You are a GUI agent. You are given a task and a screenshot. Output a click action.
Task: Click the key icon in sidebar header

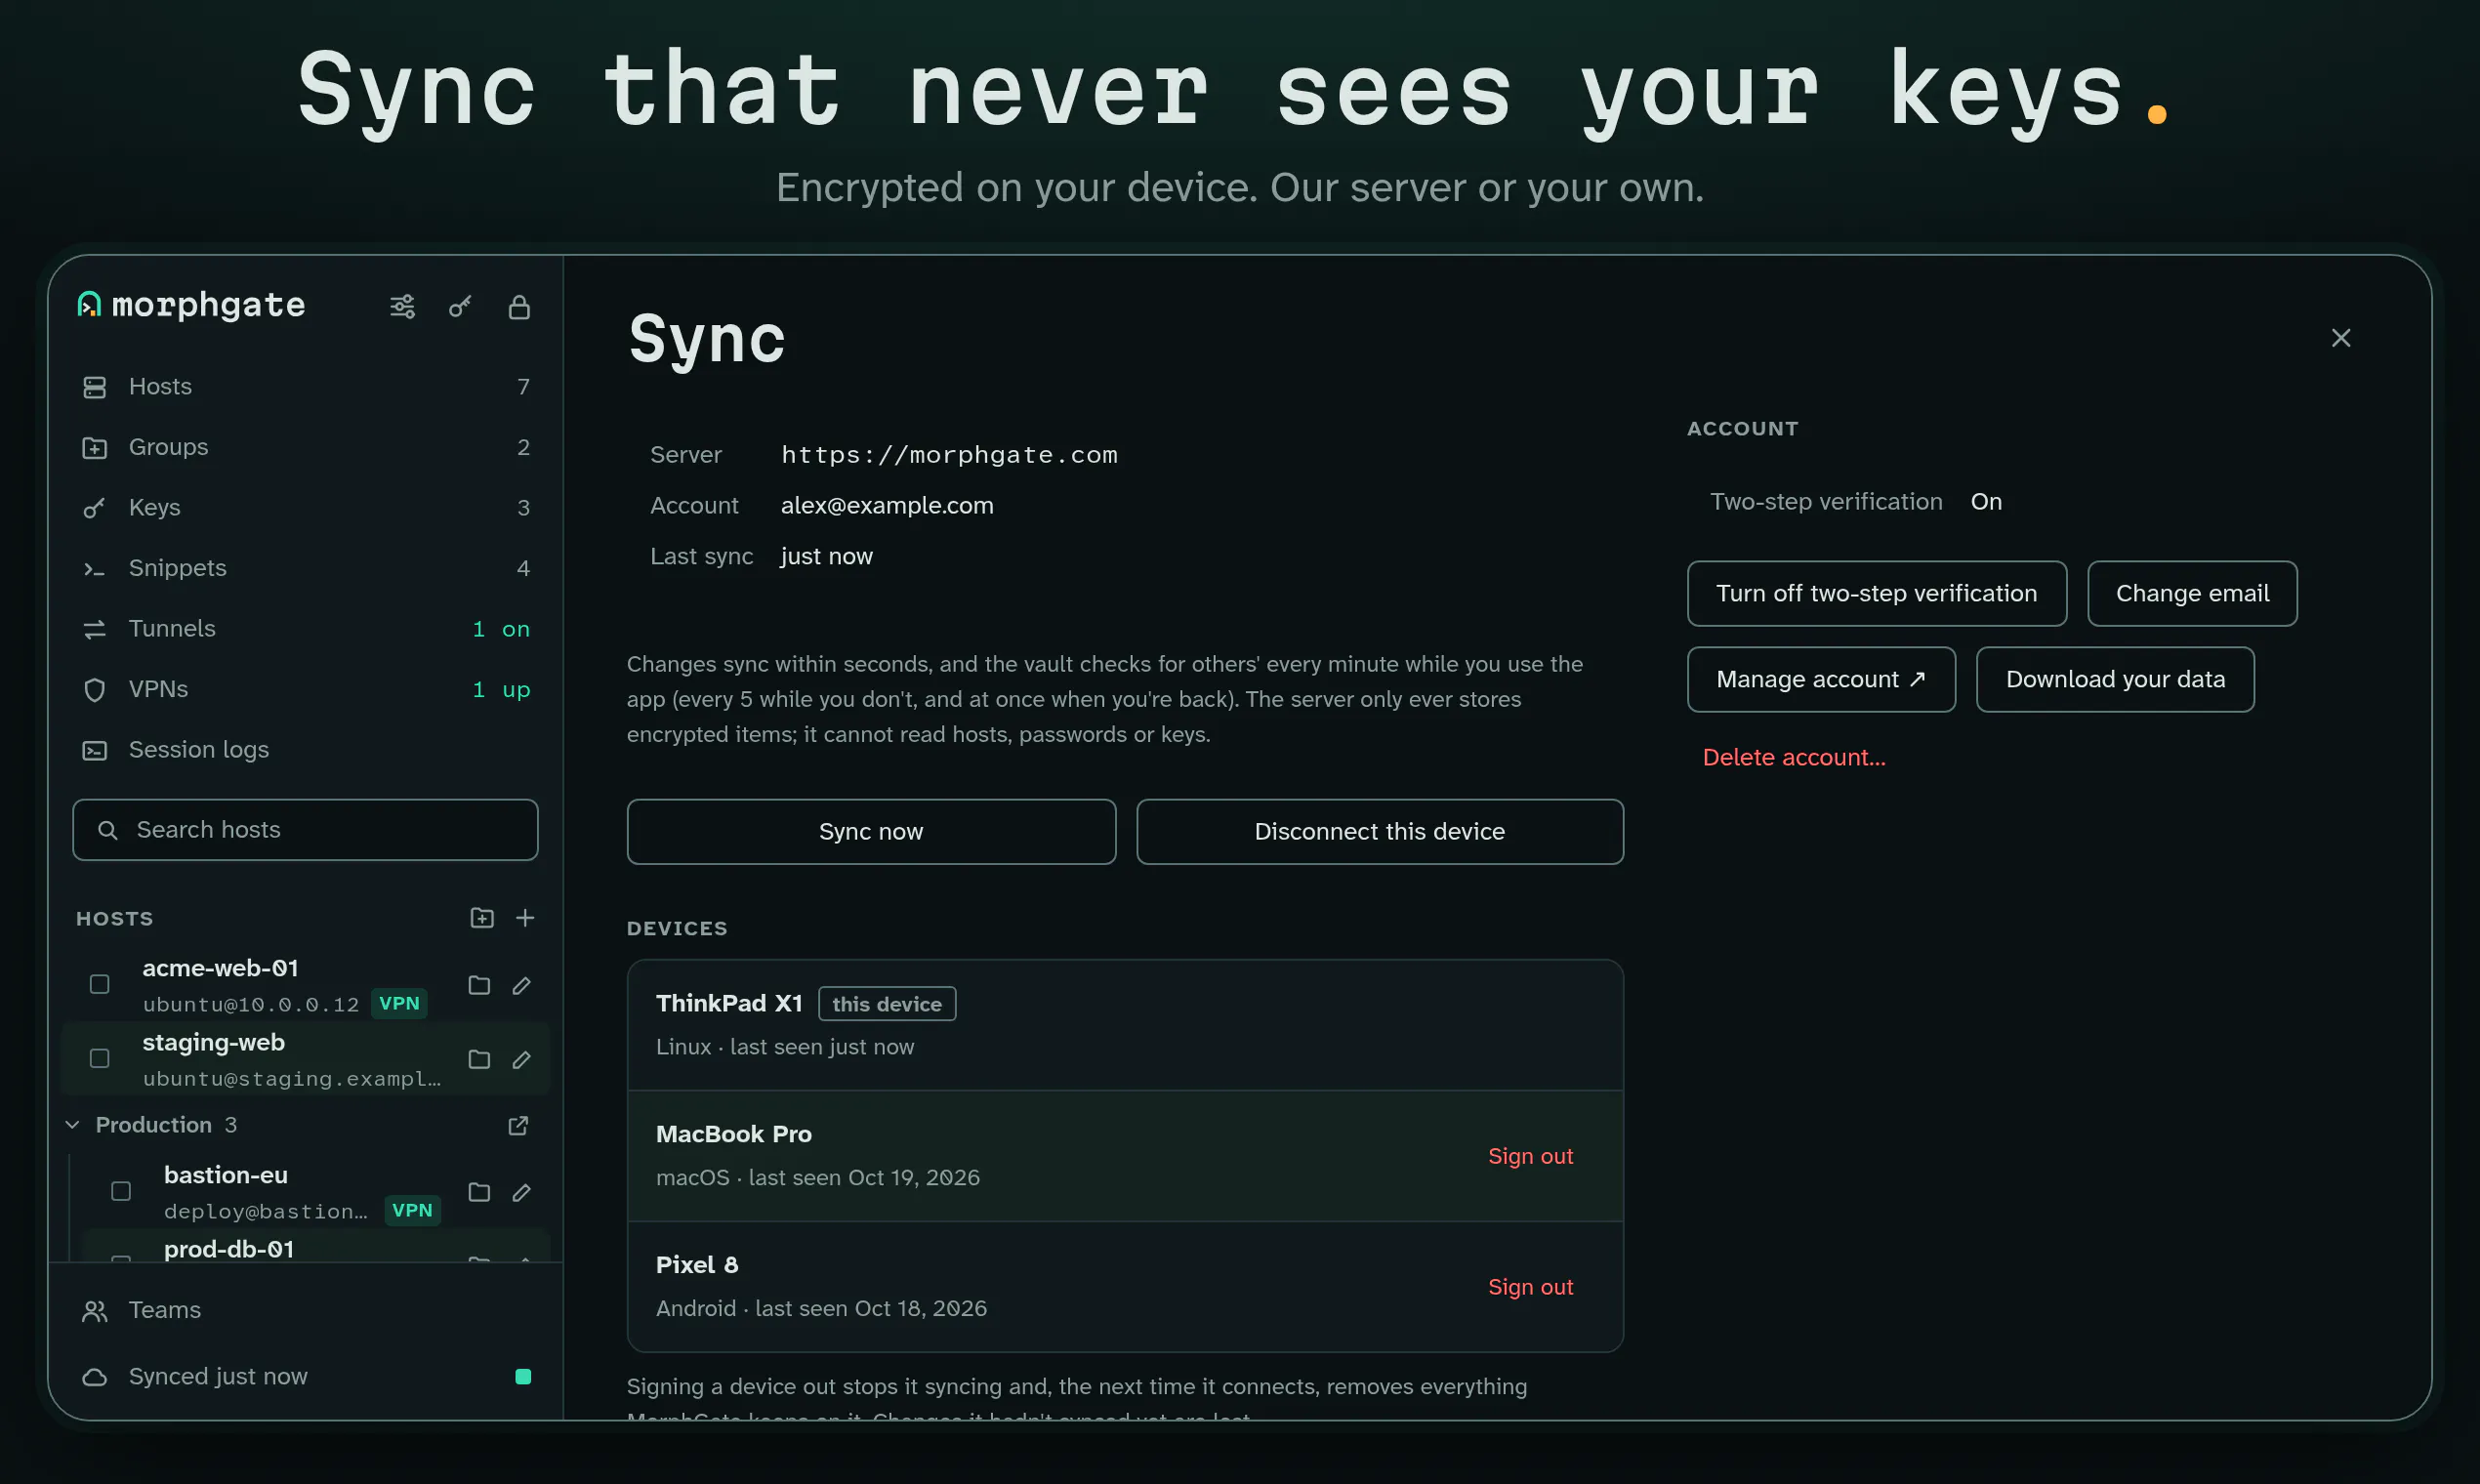(x=460, y=306)
